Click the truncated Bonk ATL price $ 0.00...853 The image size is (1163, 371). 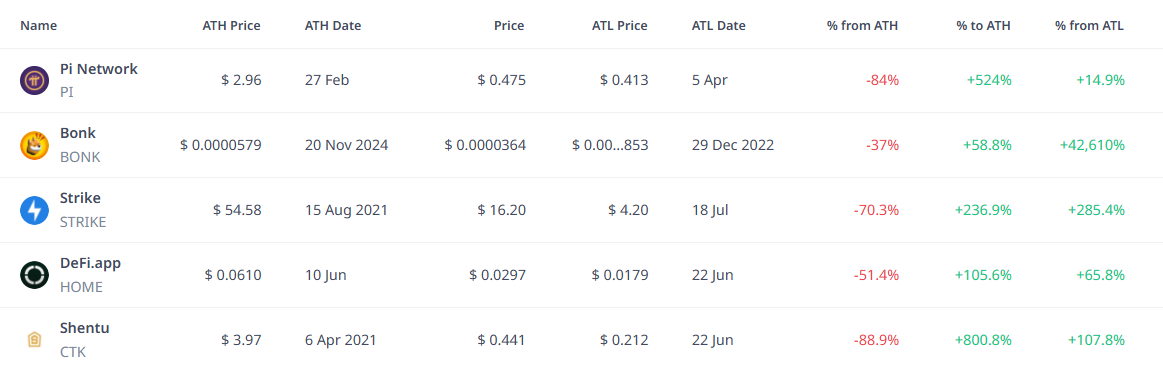(610, 145)
